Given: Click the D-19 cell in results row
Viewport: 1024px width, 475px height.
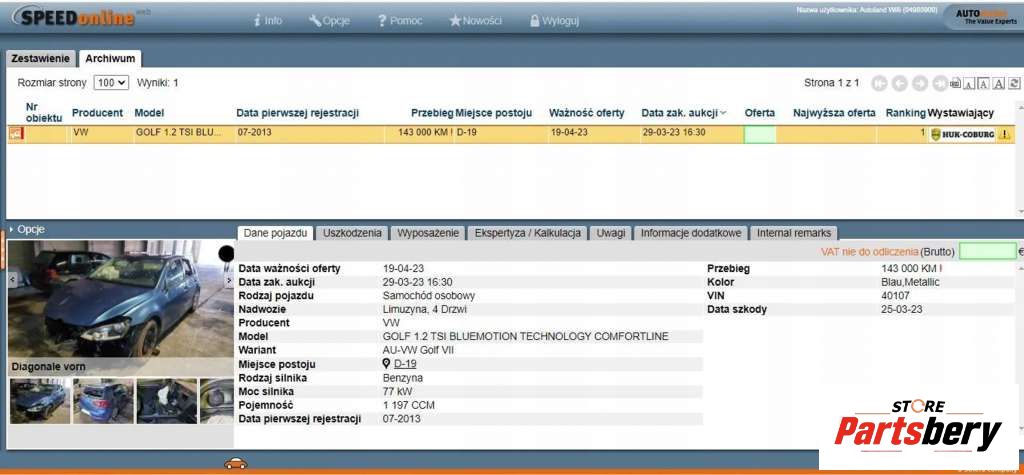Looking at the screenshot, I should pos(465,133).
